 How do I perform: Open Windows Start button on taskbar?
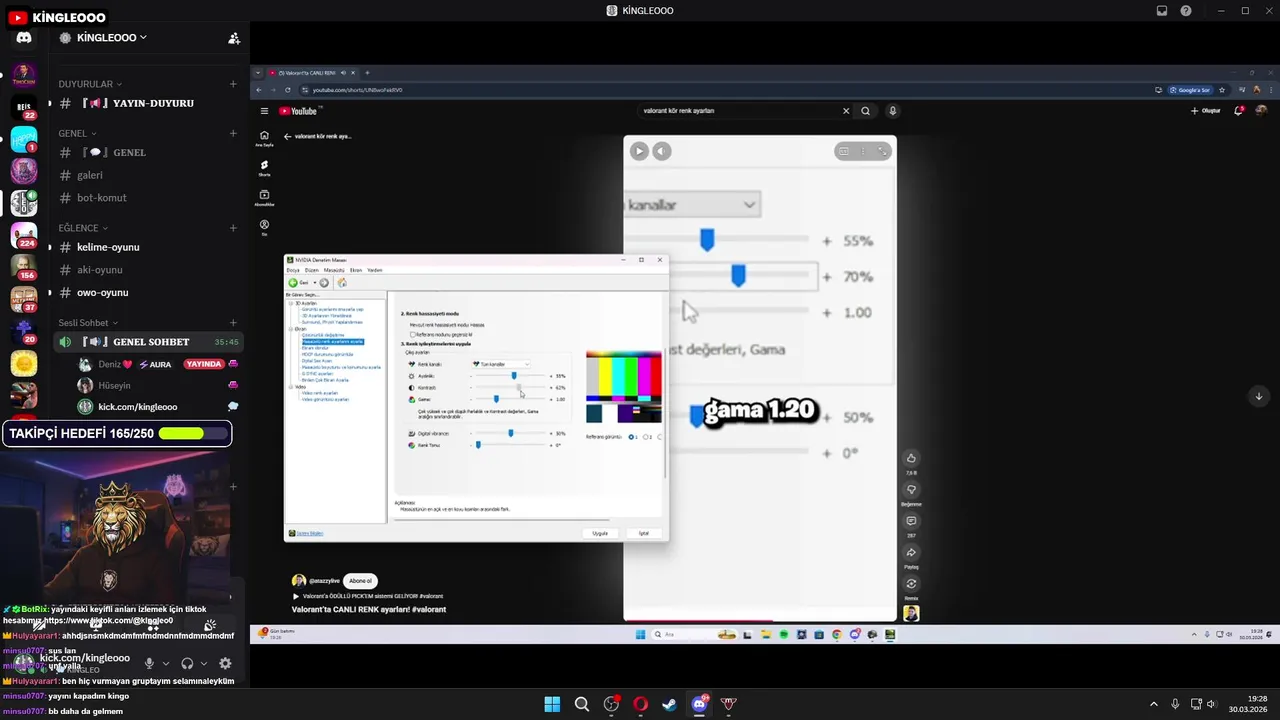[552, 704]
